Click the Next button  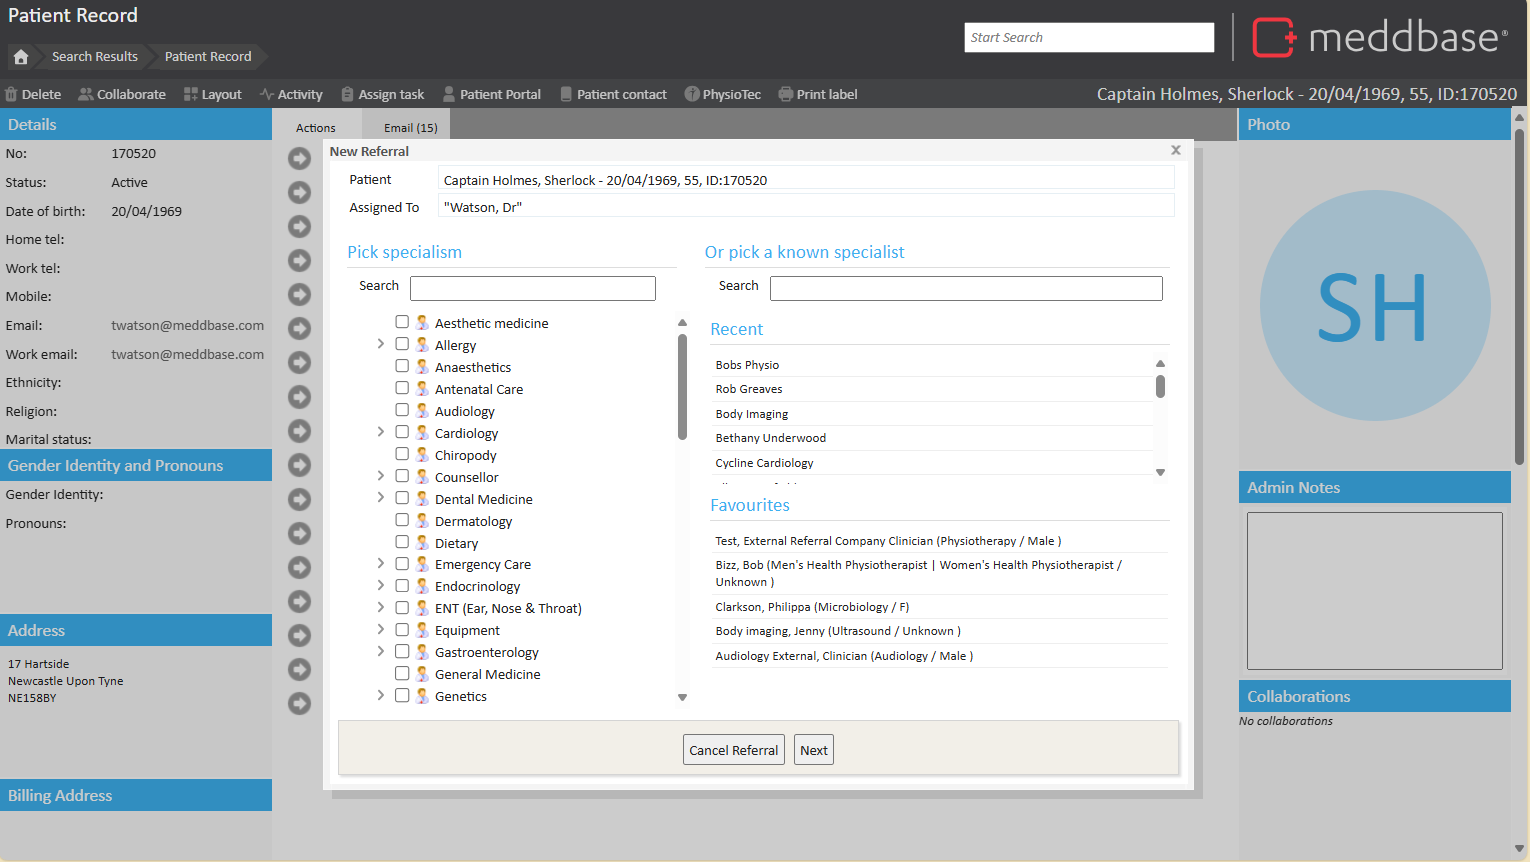pyautogui.click(x=813, y=750)
